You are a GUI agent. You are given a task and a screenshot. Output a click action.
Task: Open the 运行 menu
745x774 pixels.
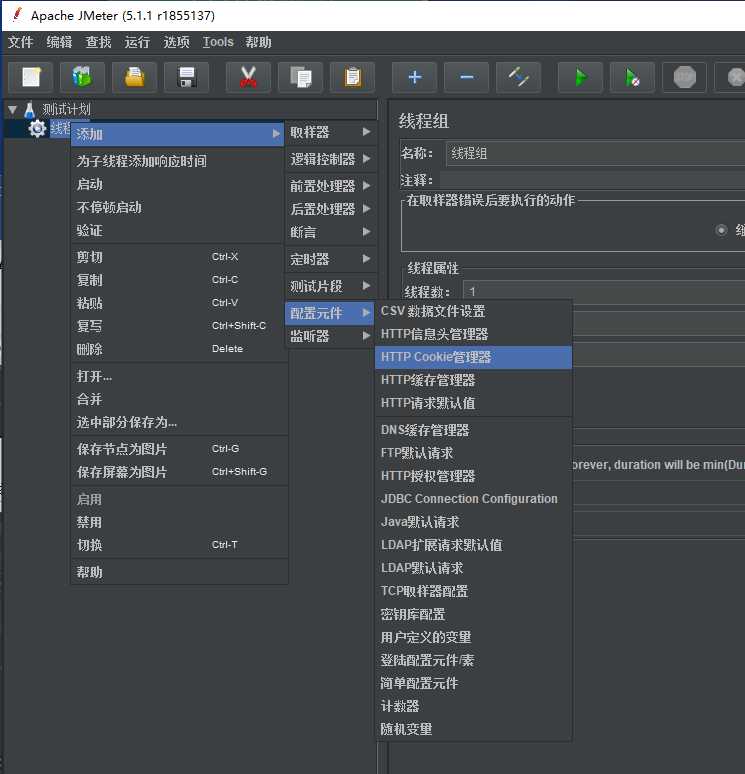point(137,42)
